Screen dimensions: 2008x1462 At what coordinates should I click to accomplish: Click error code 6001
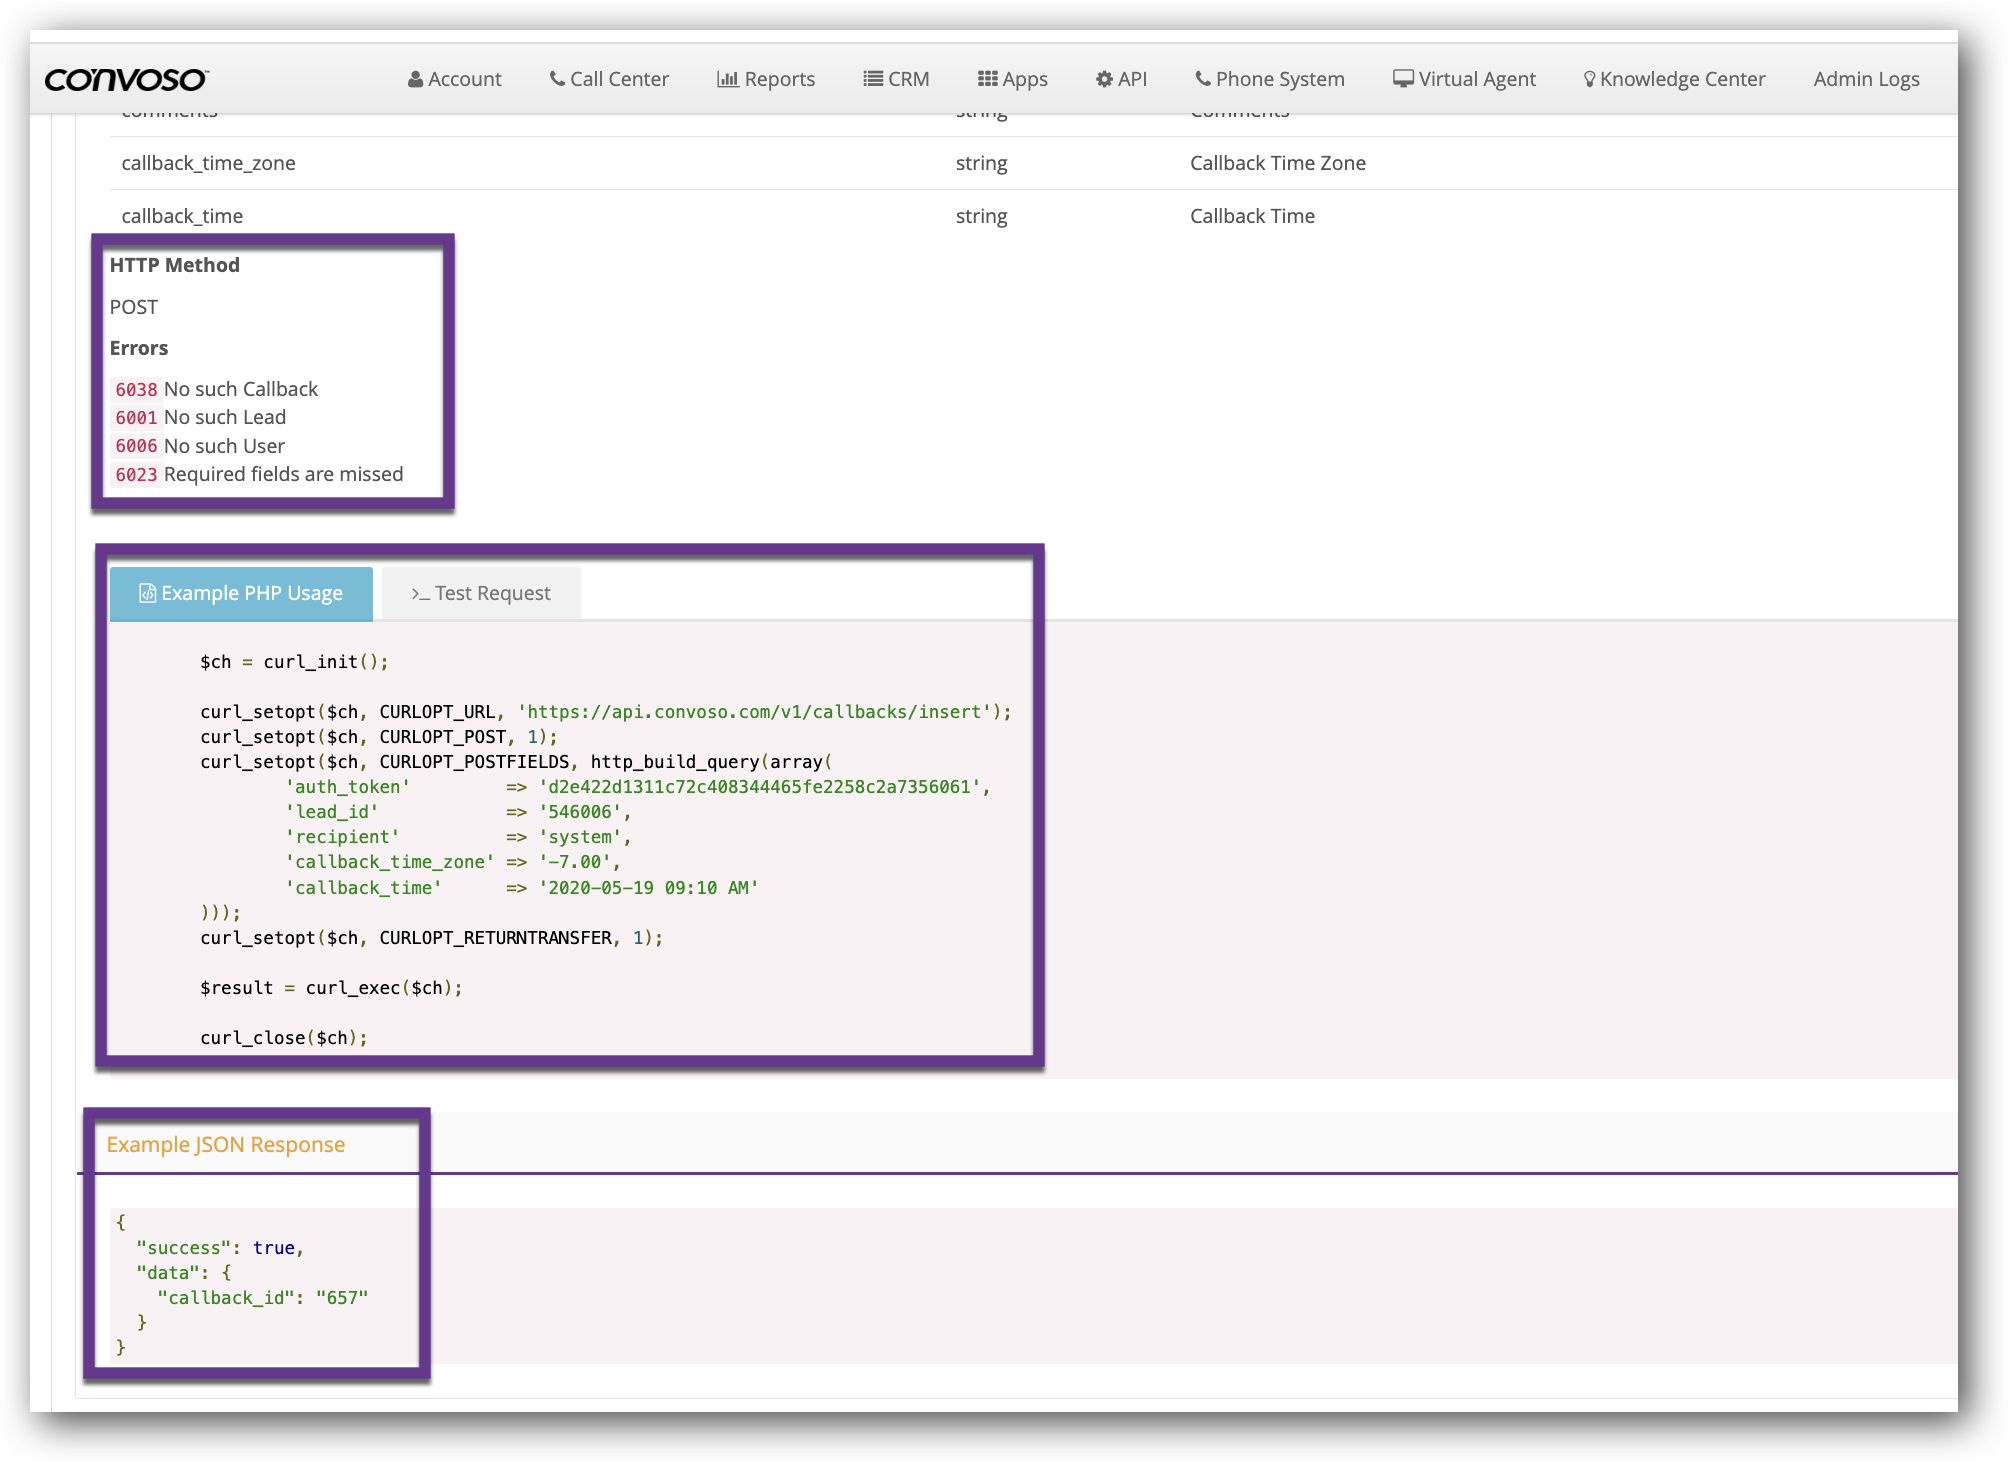click(136, 417)
